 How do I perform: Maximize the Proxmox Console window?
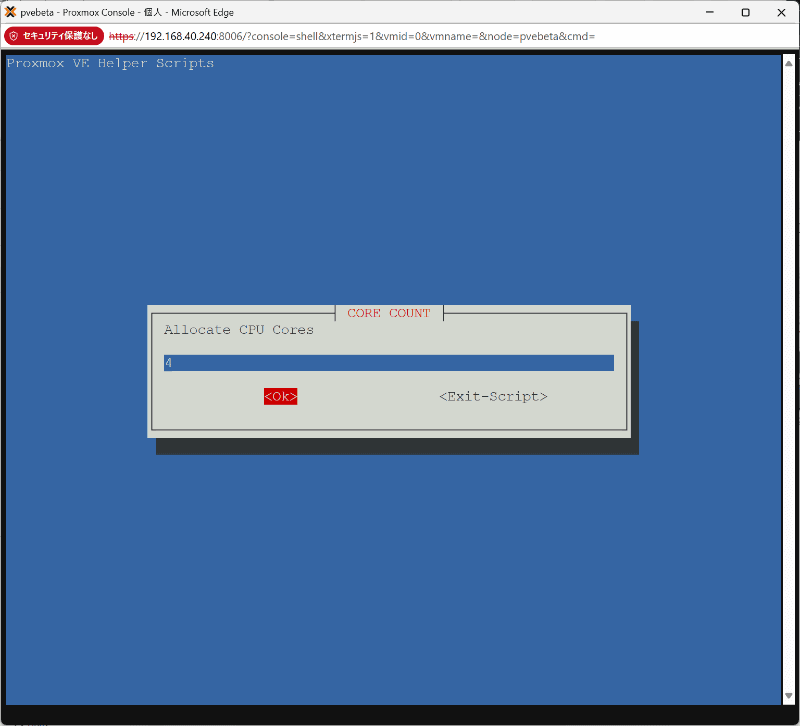(x=745, y=12)
